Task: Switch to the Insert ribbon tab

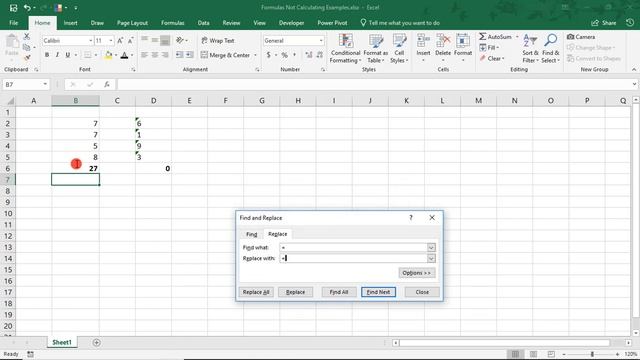Action: [70, 23]
